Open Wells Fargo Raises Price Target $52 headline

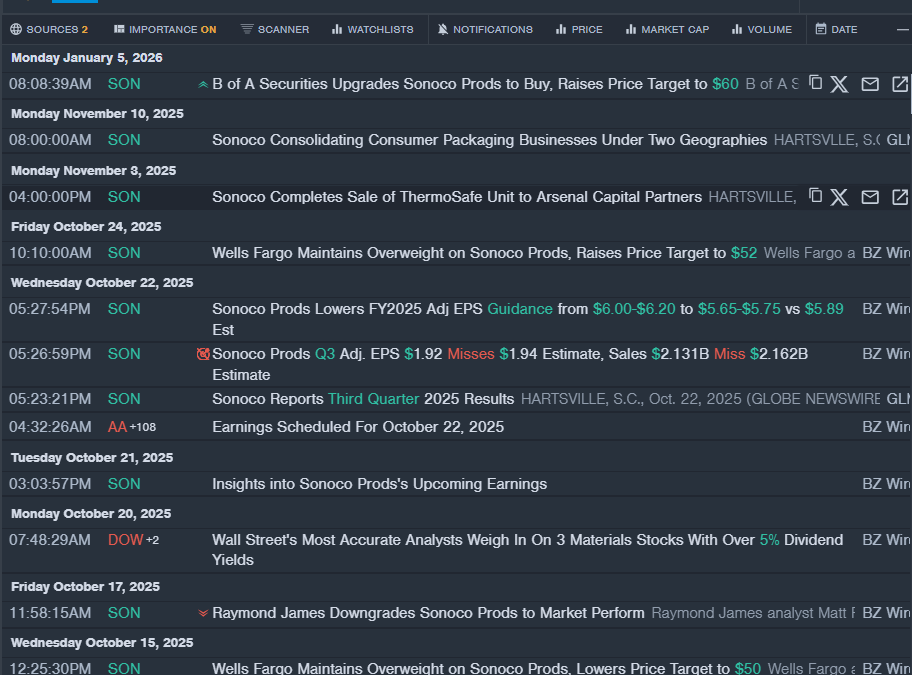point(485,253)
